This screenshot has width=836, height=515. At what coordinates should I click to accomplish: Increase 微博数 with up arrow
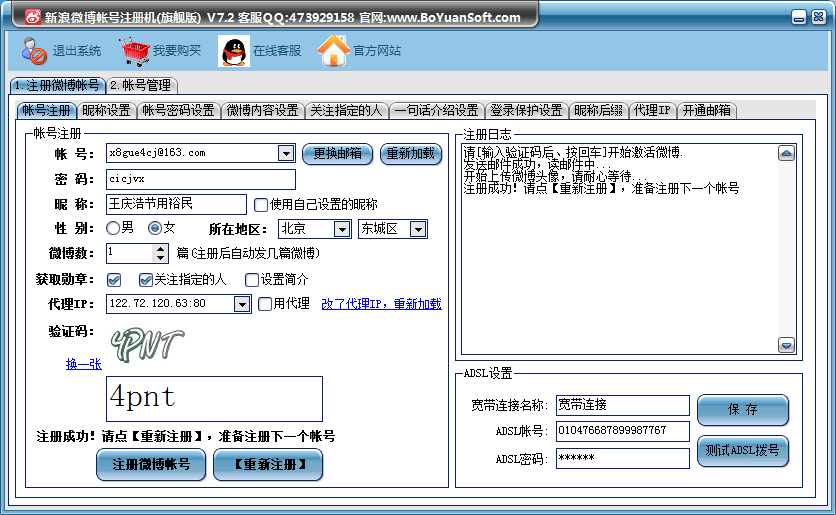click(x=160, y=248)
